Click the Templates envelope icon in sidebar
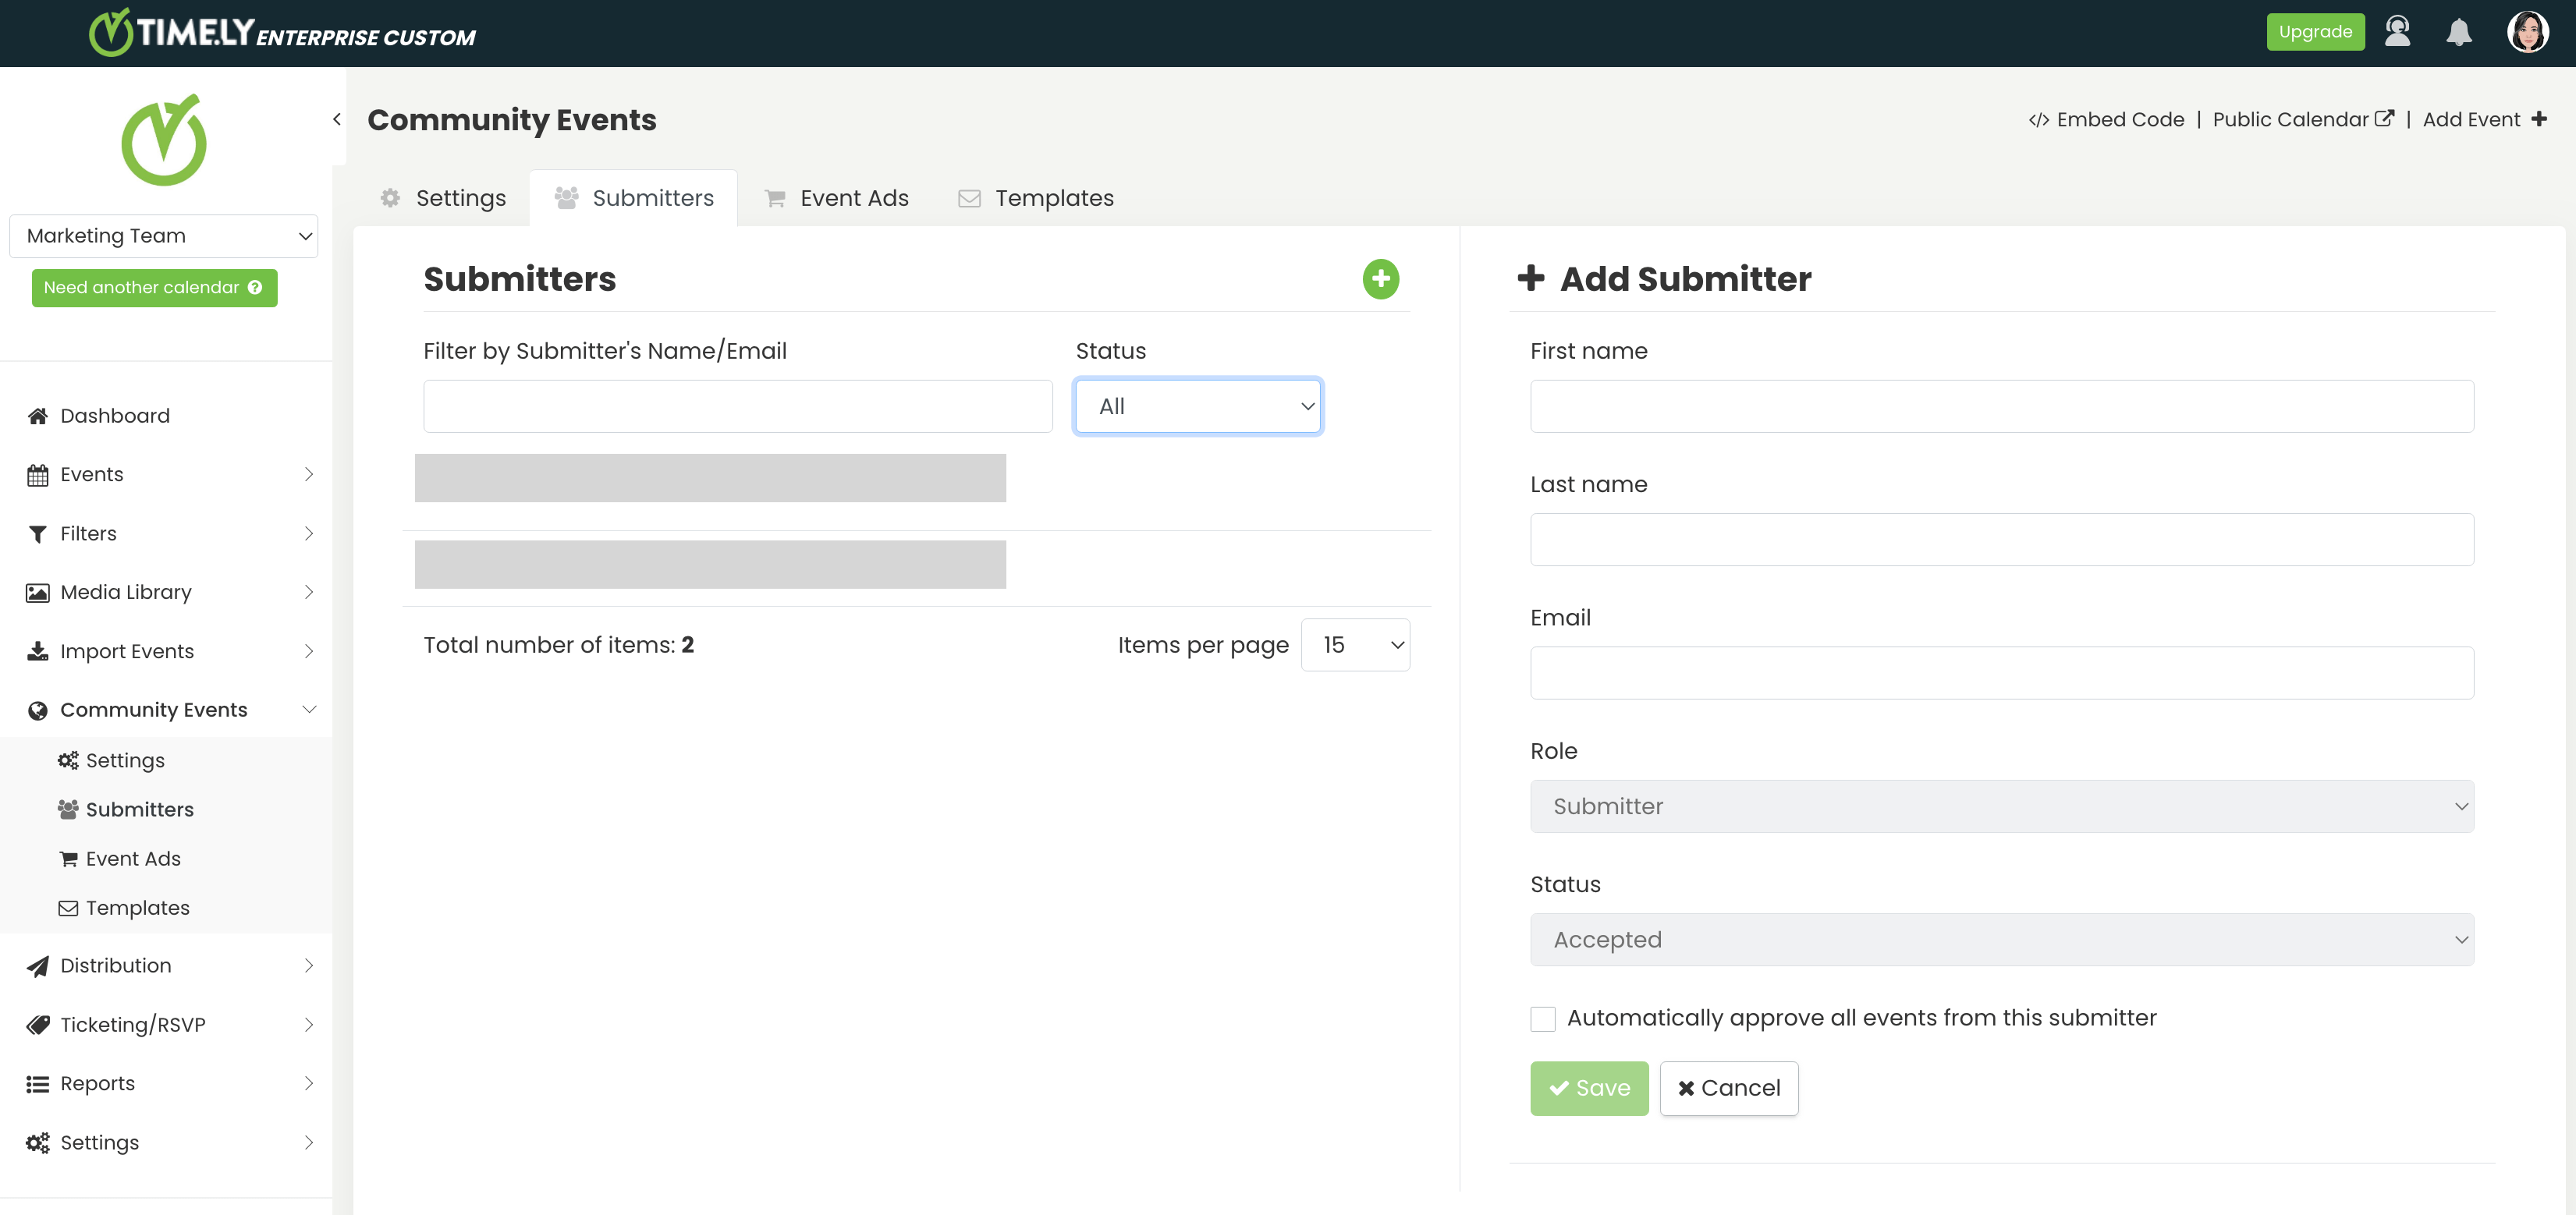The height and width of the screenshot is (1215, 2576). (68, 908)
